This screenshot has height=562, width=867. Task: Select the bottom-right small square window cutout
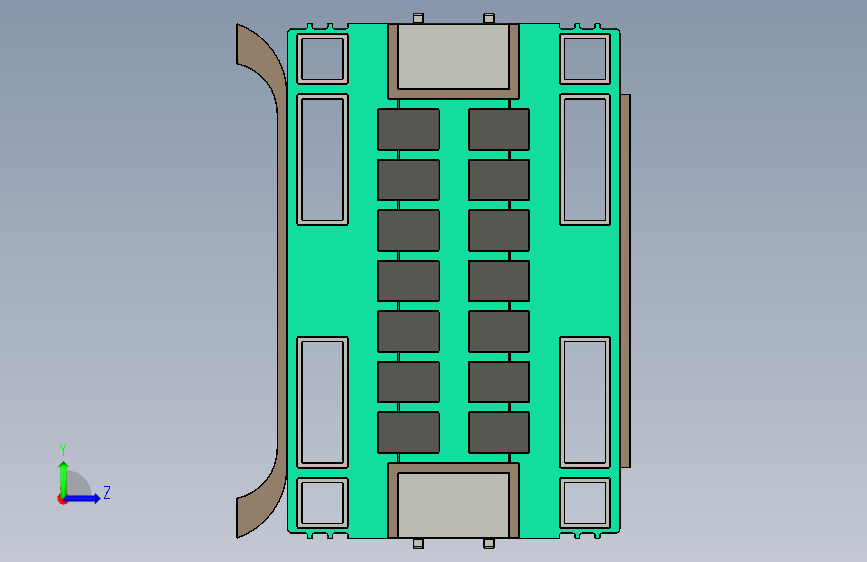click(x=585, y=503)
